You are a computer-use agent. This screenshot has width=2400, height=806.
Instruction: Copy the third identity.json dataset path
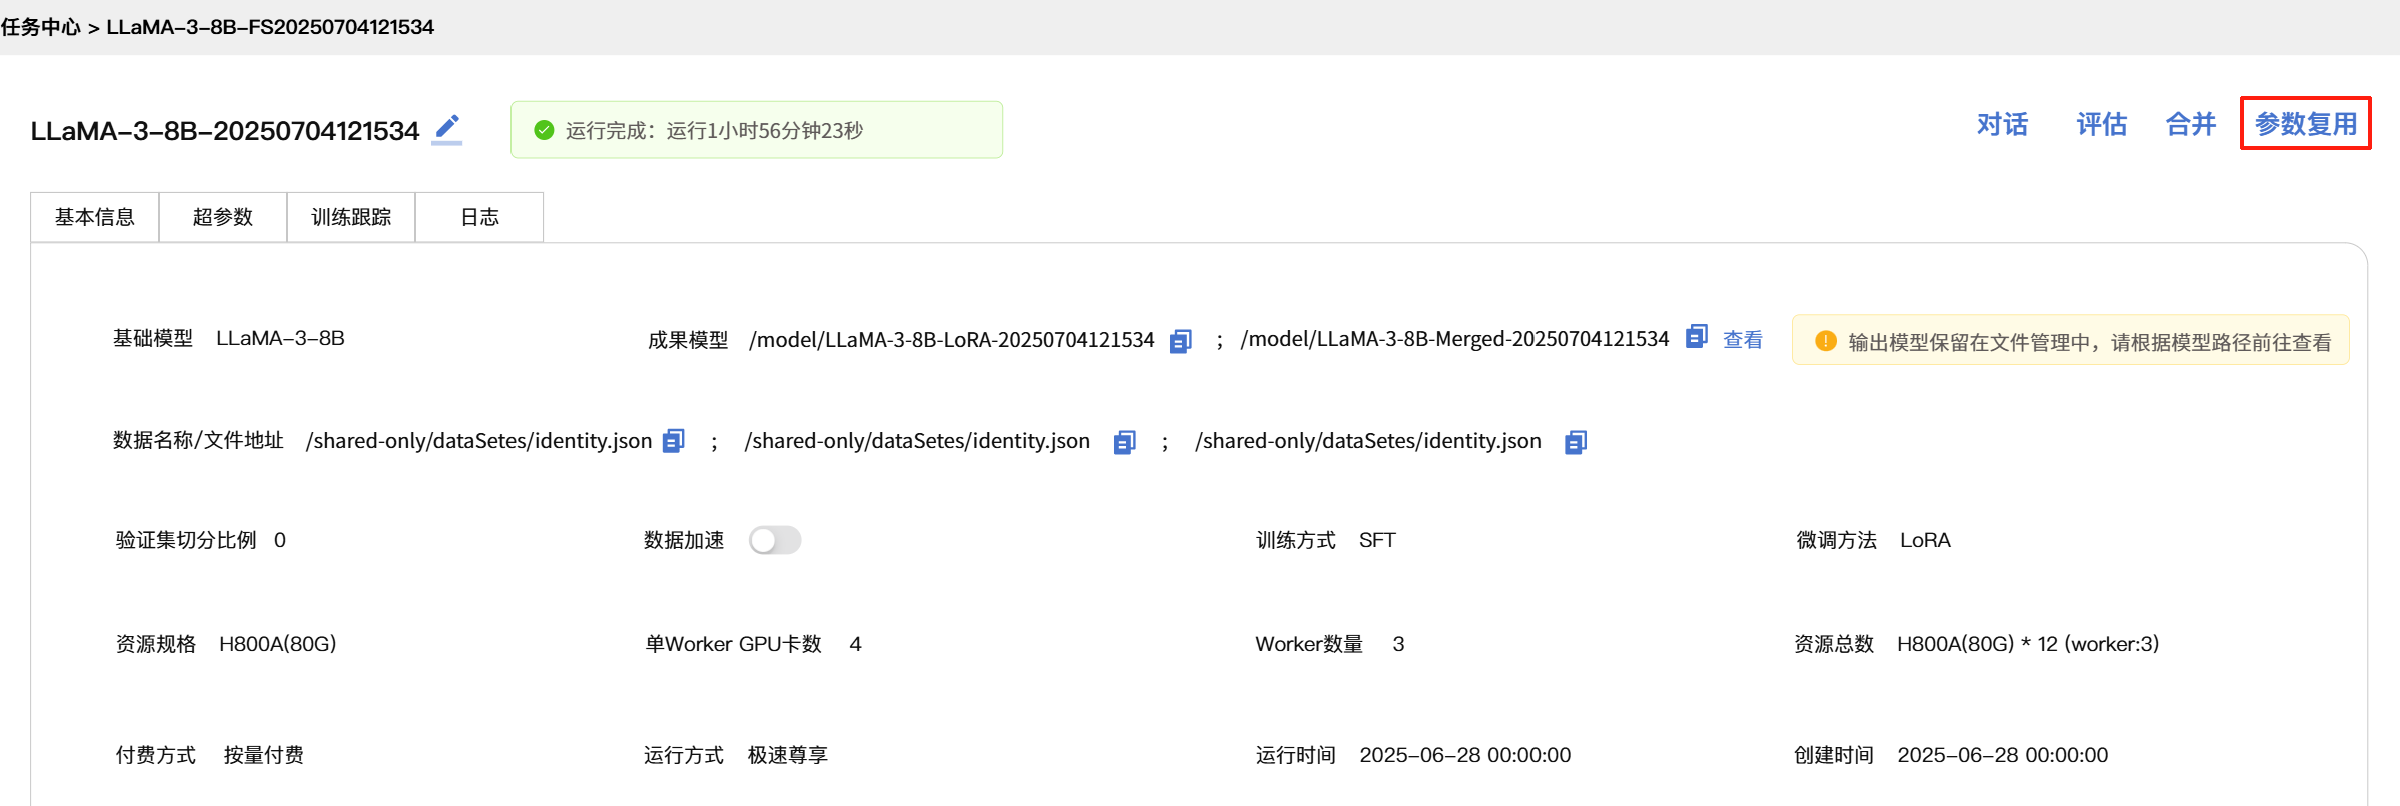(1576, 442)
